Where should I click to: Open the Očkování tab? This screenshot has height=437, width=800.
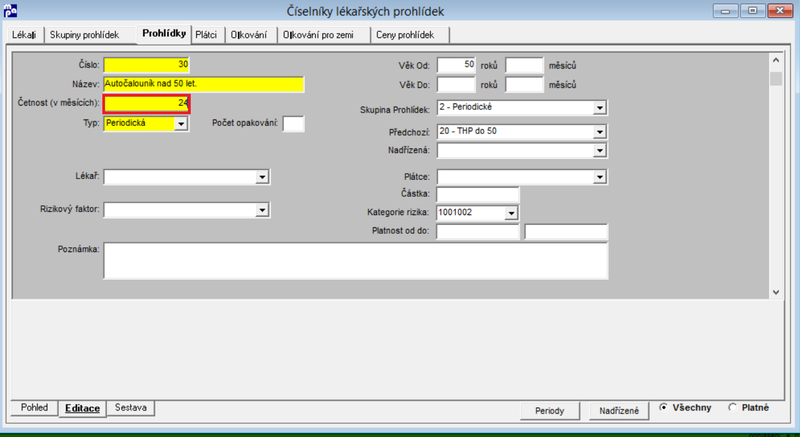tap(249, 35)
